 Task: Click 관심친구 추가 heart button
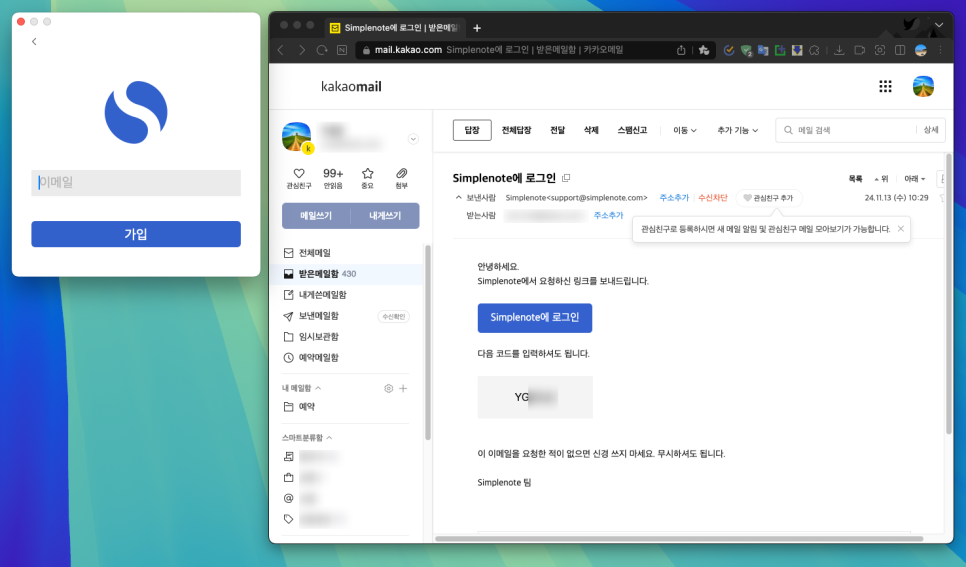(768, 198)
